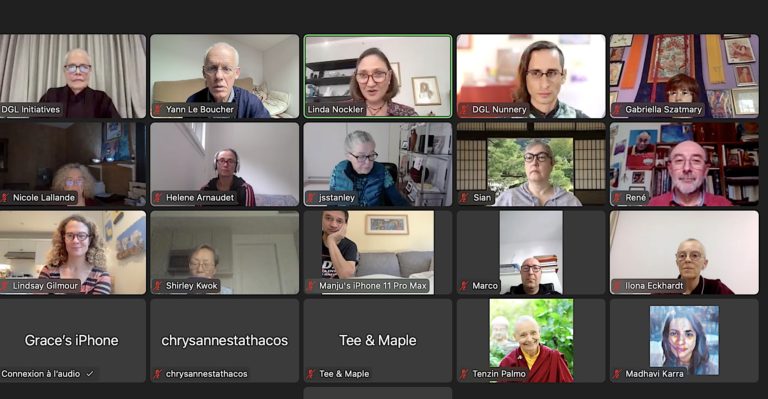The width and height of the screenshot is (768, 399).
Task: Click the Ilona Eckhardt video tile
Action: (x=684, y=253)
